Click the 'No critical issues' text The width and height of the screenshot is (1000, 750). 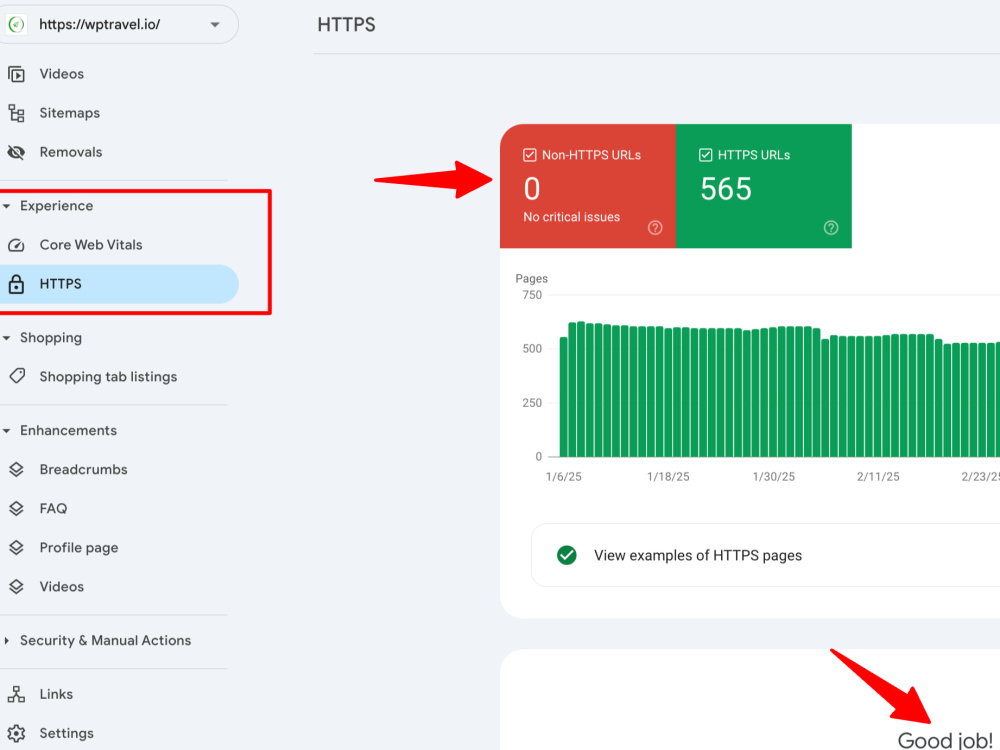point(571,217)
